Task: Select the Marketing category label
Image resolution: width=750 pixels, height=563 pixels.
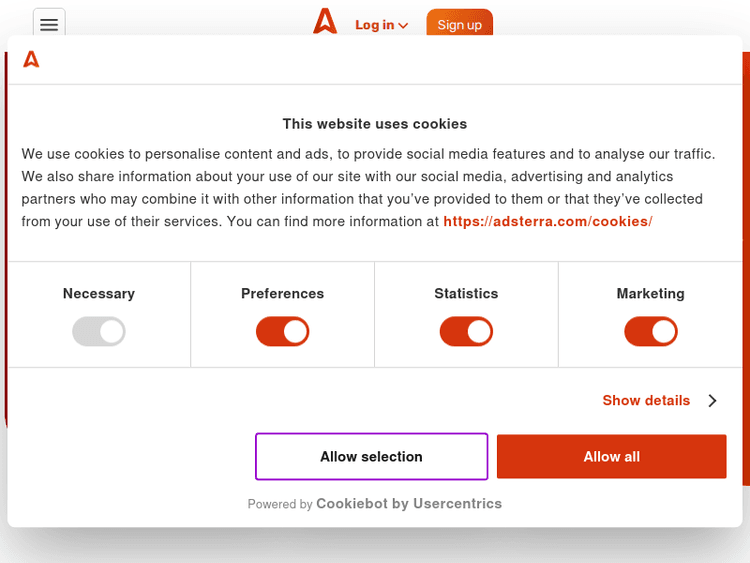Action: [650, 294]
